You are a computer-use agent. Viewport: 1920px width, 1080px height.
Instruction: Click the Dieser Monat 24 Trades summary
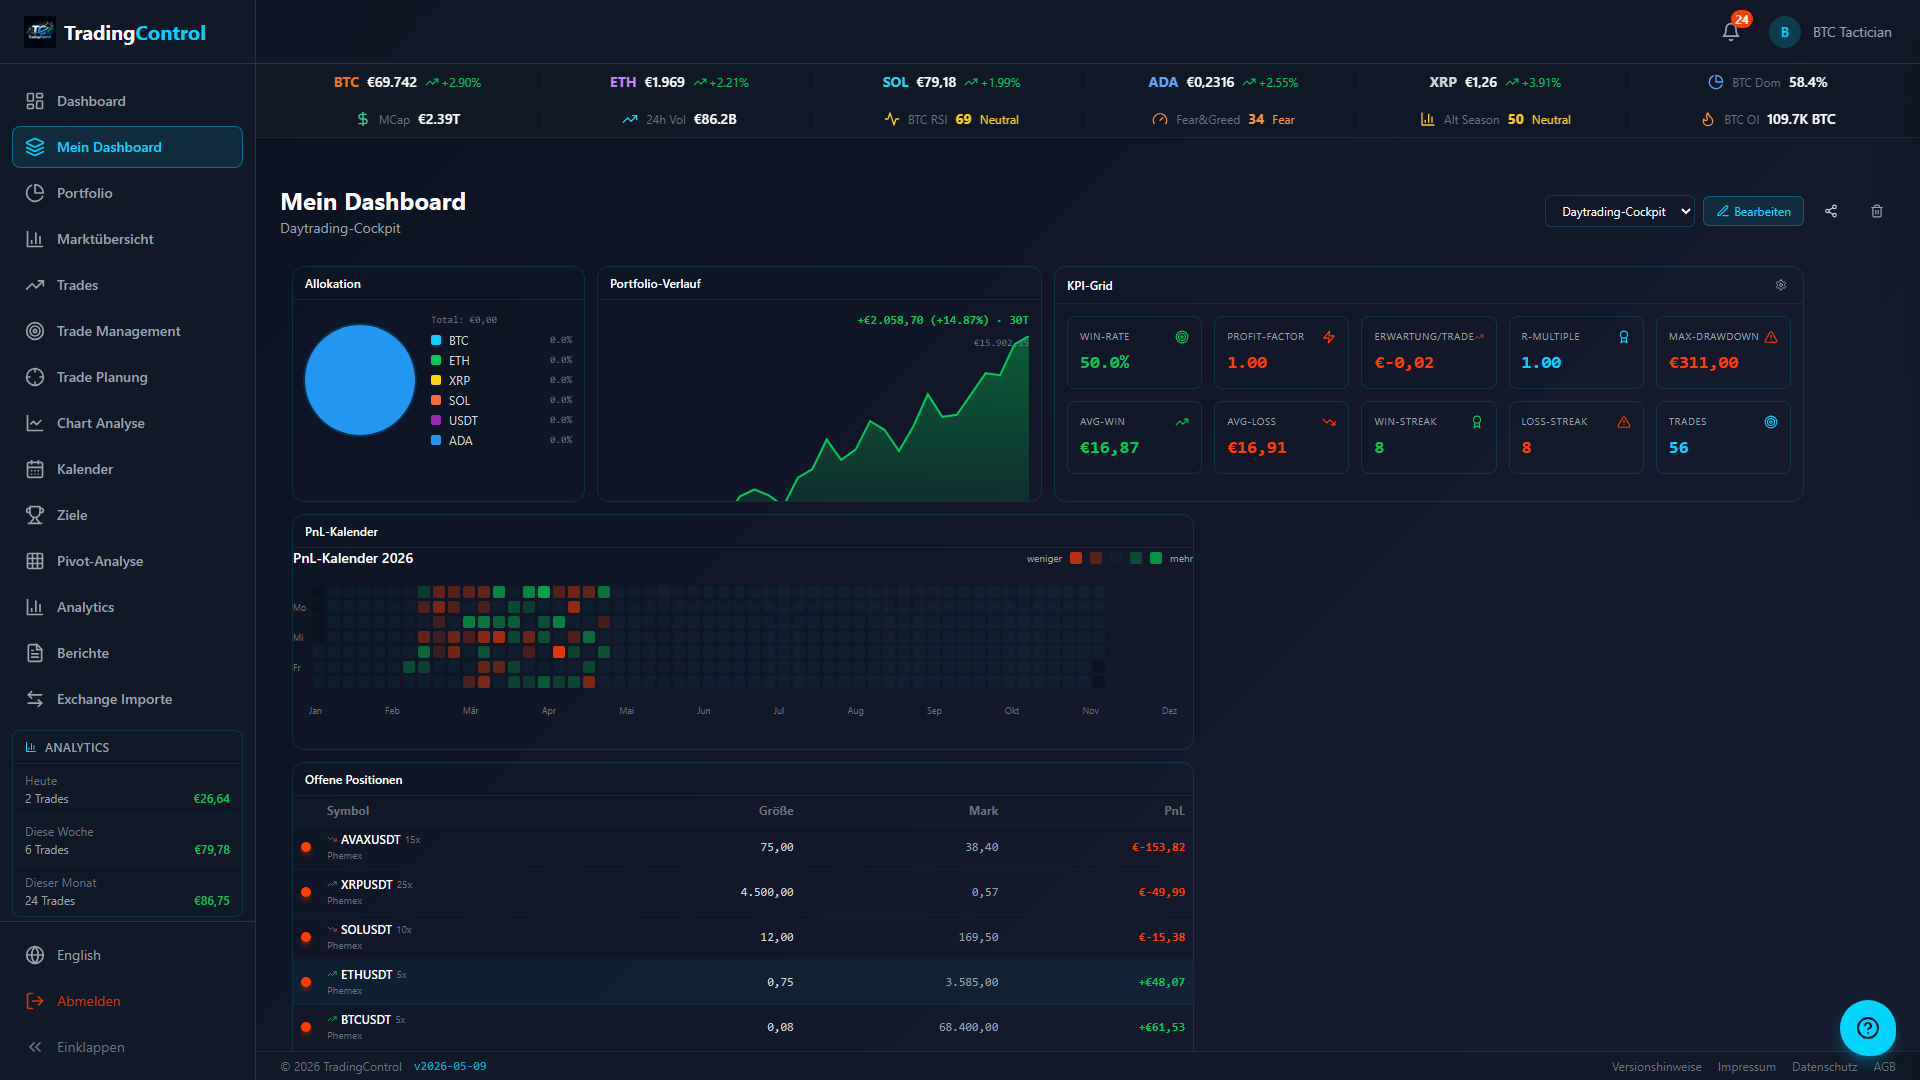coord(127,892)
